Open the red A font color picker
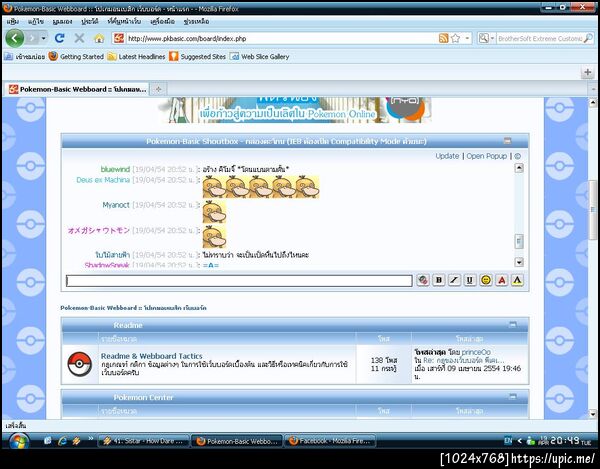 (502, 280)
